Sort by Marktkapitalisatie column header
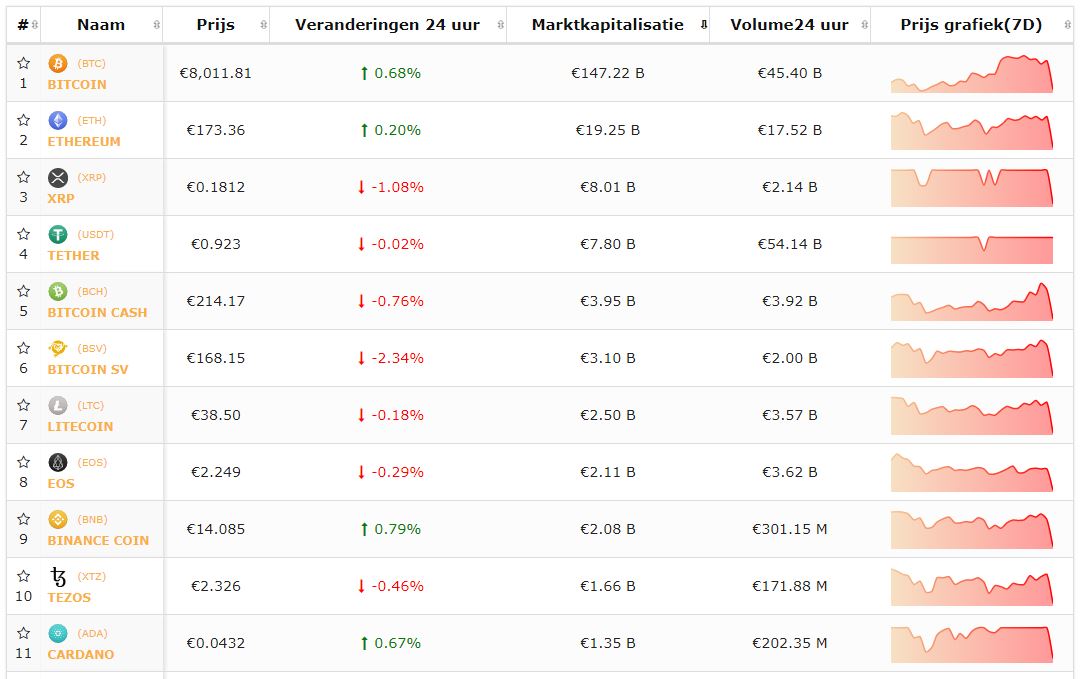The width and height of the screenshot is (1081, 679). tap(608, 25)
